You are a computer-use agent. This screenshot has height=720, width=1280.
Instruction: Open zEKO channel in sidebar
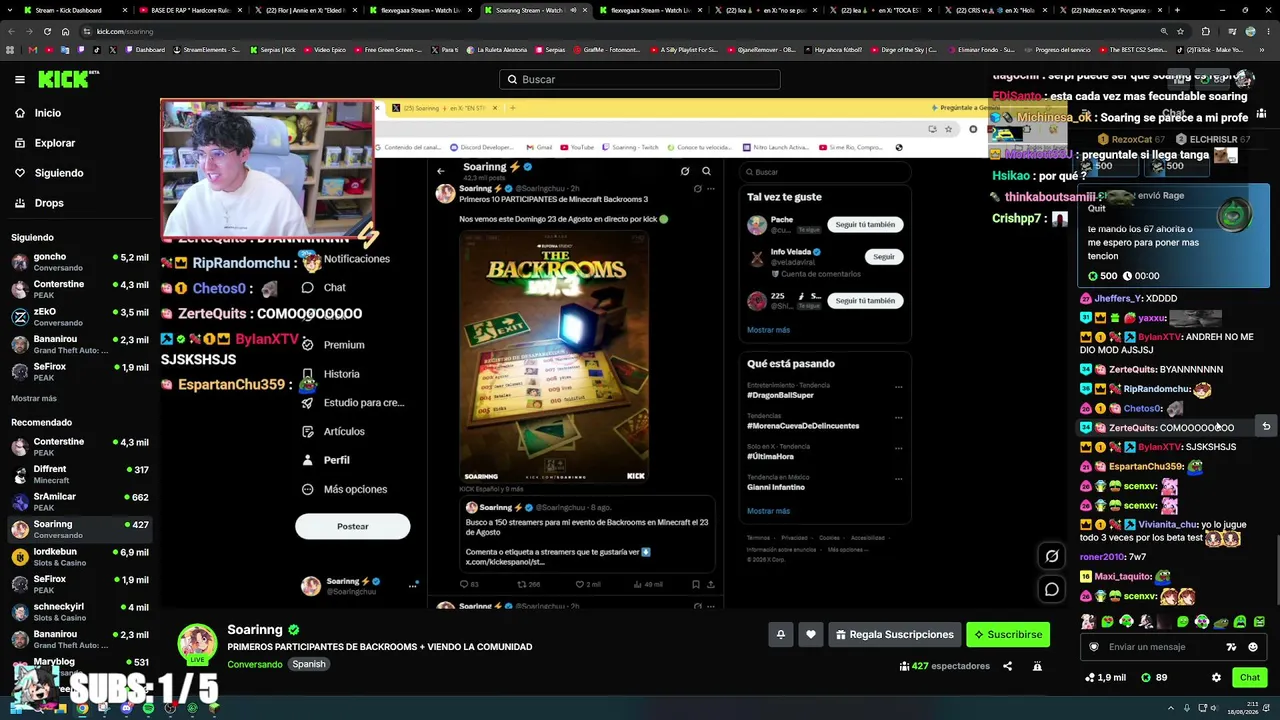click(80, 317)
